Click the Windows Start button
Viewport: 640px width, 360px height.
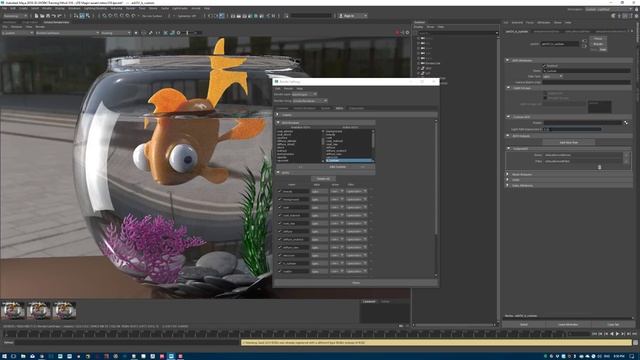point(4,356)
